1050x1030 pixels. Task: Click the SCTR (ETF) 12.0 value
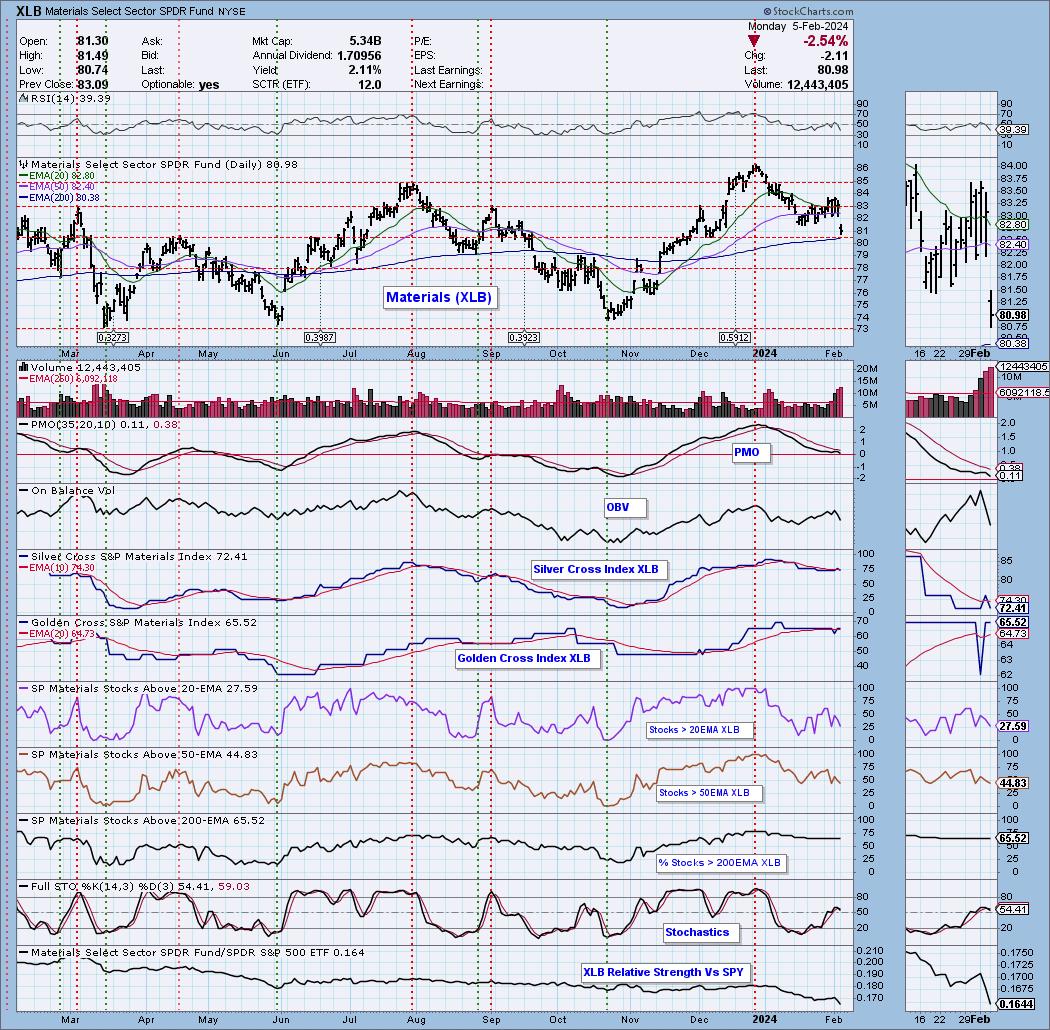[x=370, y=84]
